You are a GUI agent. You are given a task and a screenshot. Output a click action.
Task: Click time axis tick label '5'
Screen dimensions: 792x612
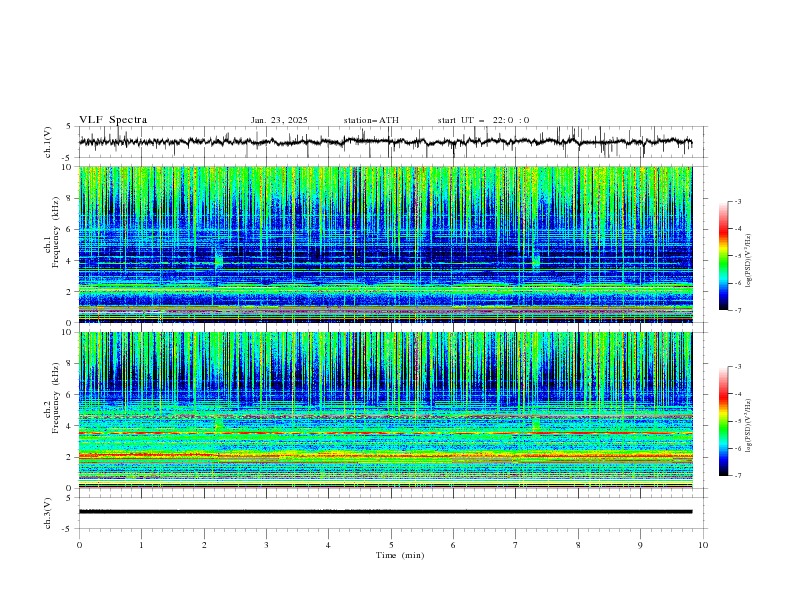tap(391, 545)
